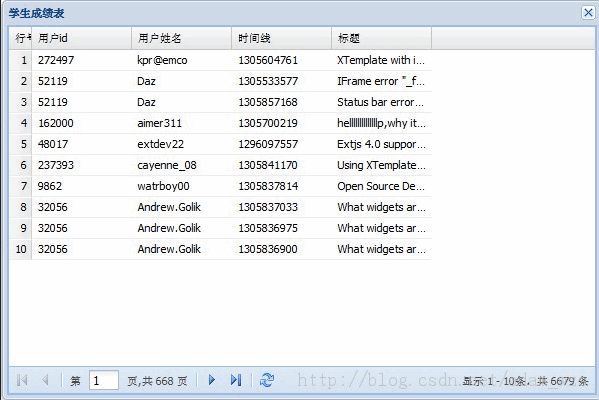The height and width of the screenshot is (400, 599).
Task: Sort by the 用户id column header
Action: click(82, 38)
